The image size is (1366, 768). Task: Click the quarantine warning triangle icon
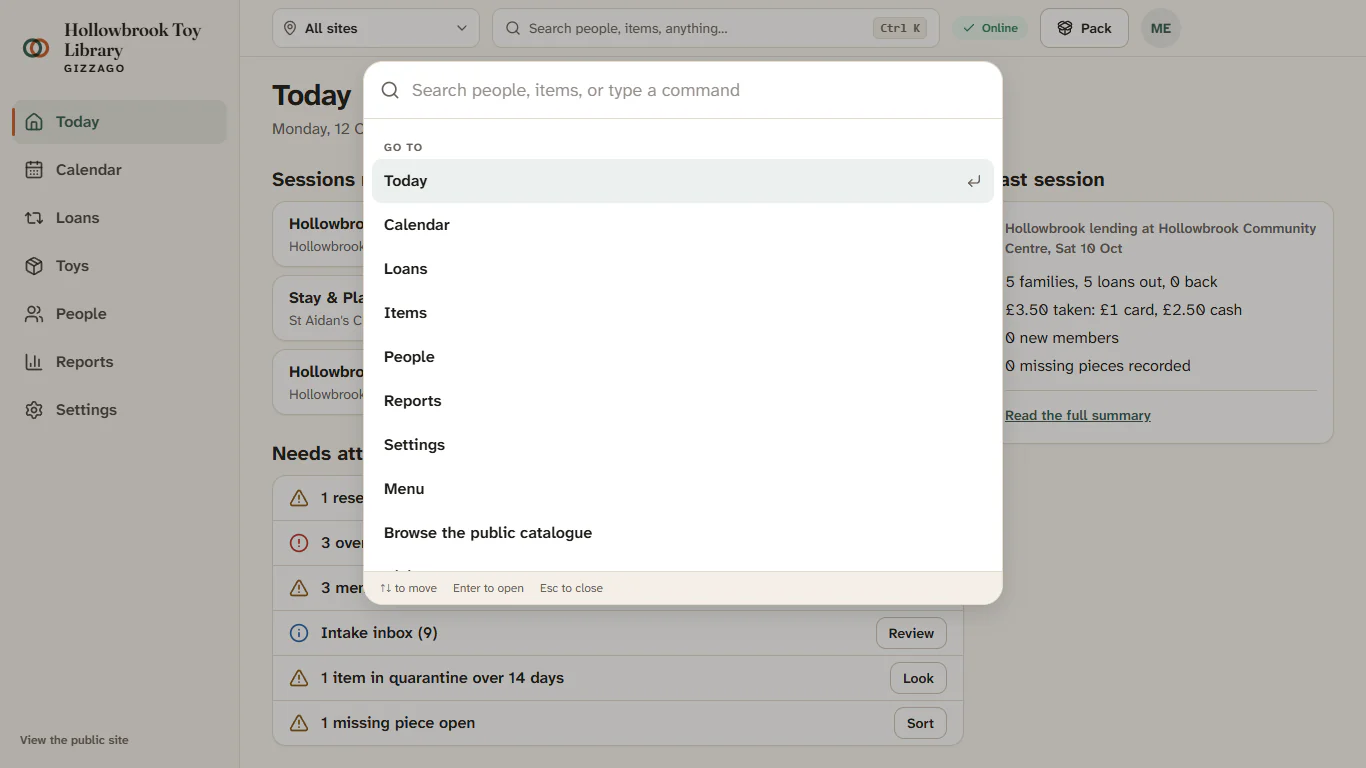click(x=298, y=678)
